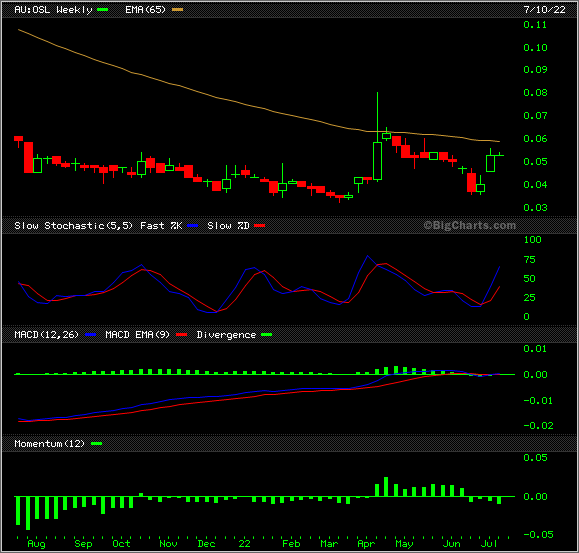This screenshot has height=553, width=579.
Task: Click the Momentum(12) panel header label
Action: tap(49, 443)
